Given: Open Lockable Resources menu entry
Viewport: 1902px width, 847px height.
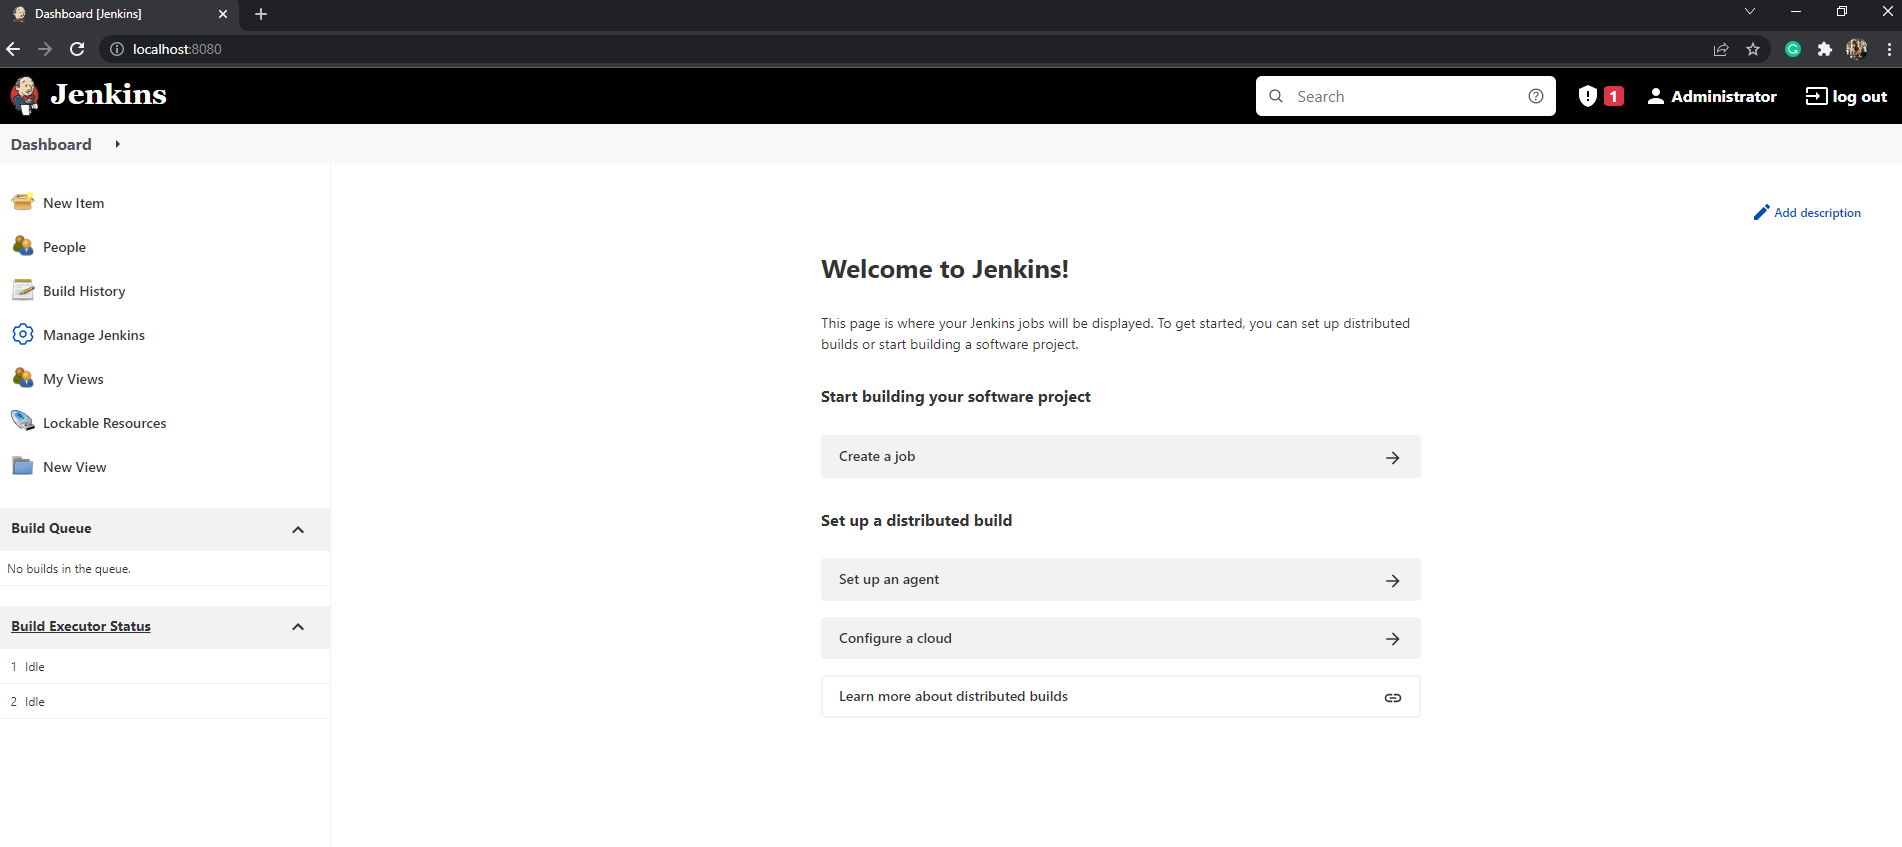Looking at the screenshot, I should coord(105,423).
